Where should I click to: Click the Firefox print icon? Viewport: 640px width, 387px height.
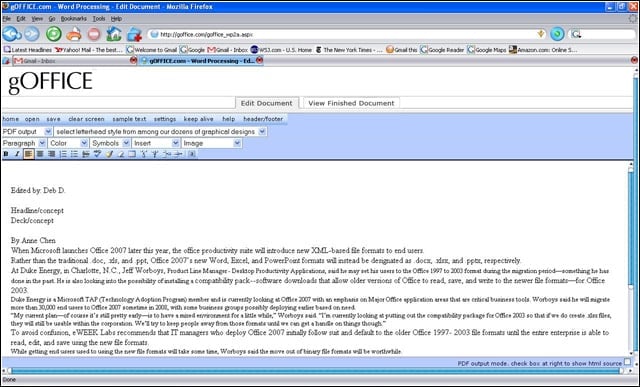coord(74,34)
